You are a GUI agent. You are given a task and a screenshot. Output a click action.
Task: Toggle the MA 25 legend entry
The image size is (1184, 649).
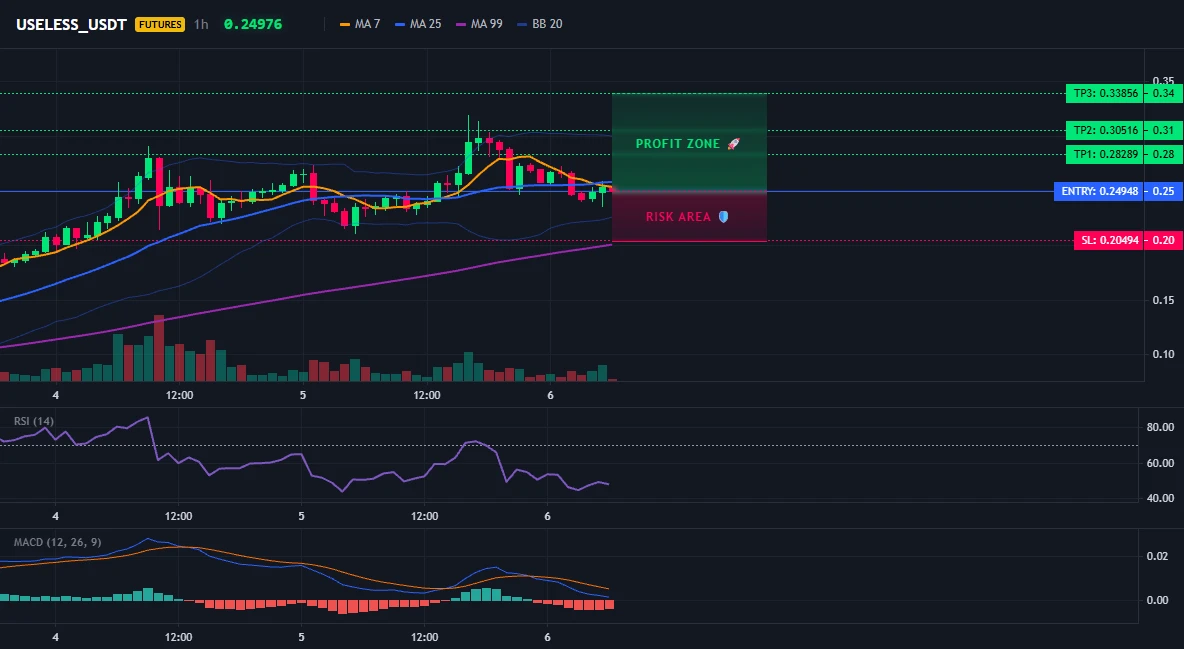(x=418, y=24)
